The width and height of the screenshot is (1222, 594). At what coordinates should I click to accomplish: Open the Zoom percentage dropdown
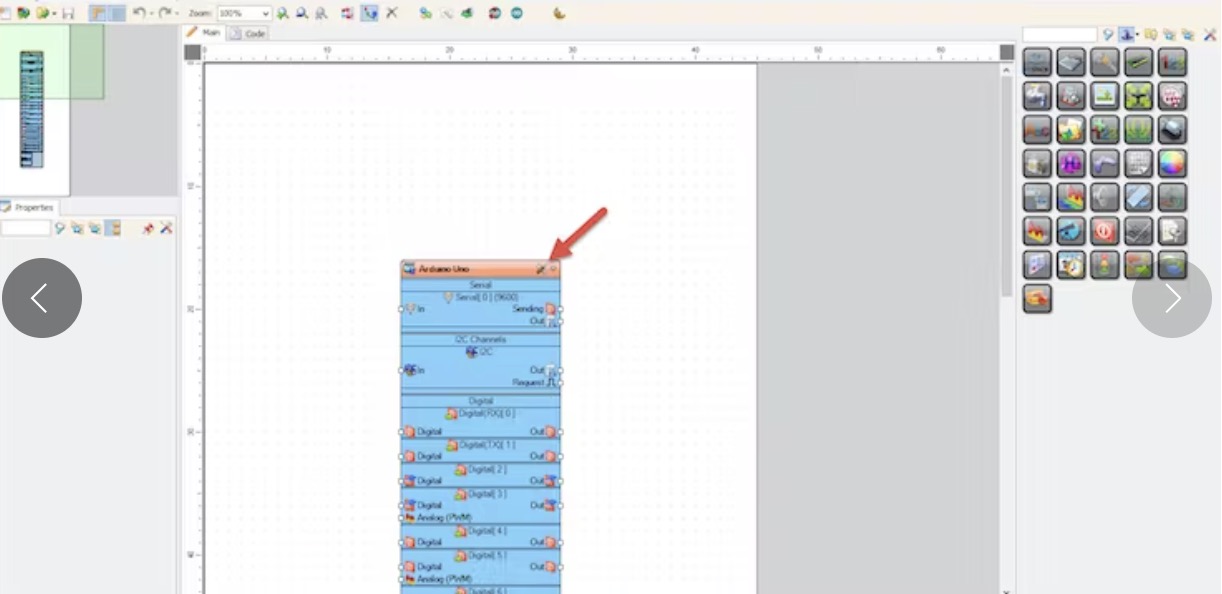[x=265, y=14]
